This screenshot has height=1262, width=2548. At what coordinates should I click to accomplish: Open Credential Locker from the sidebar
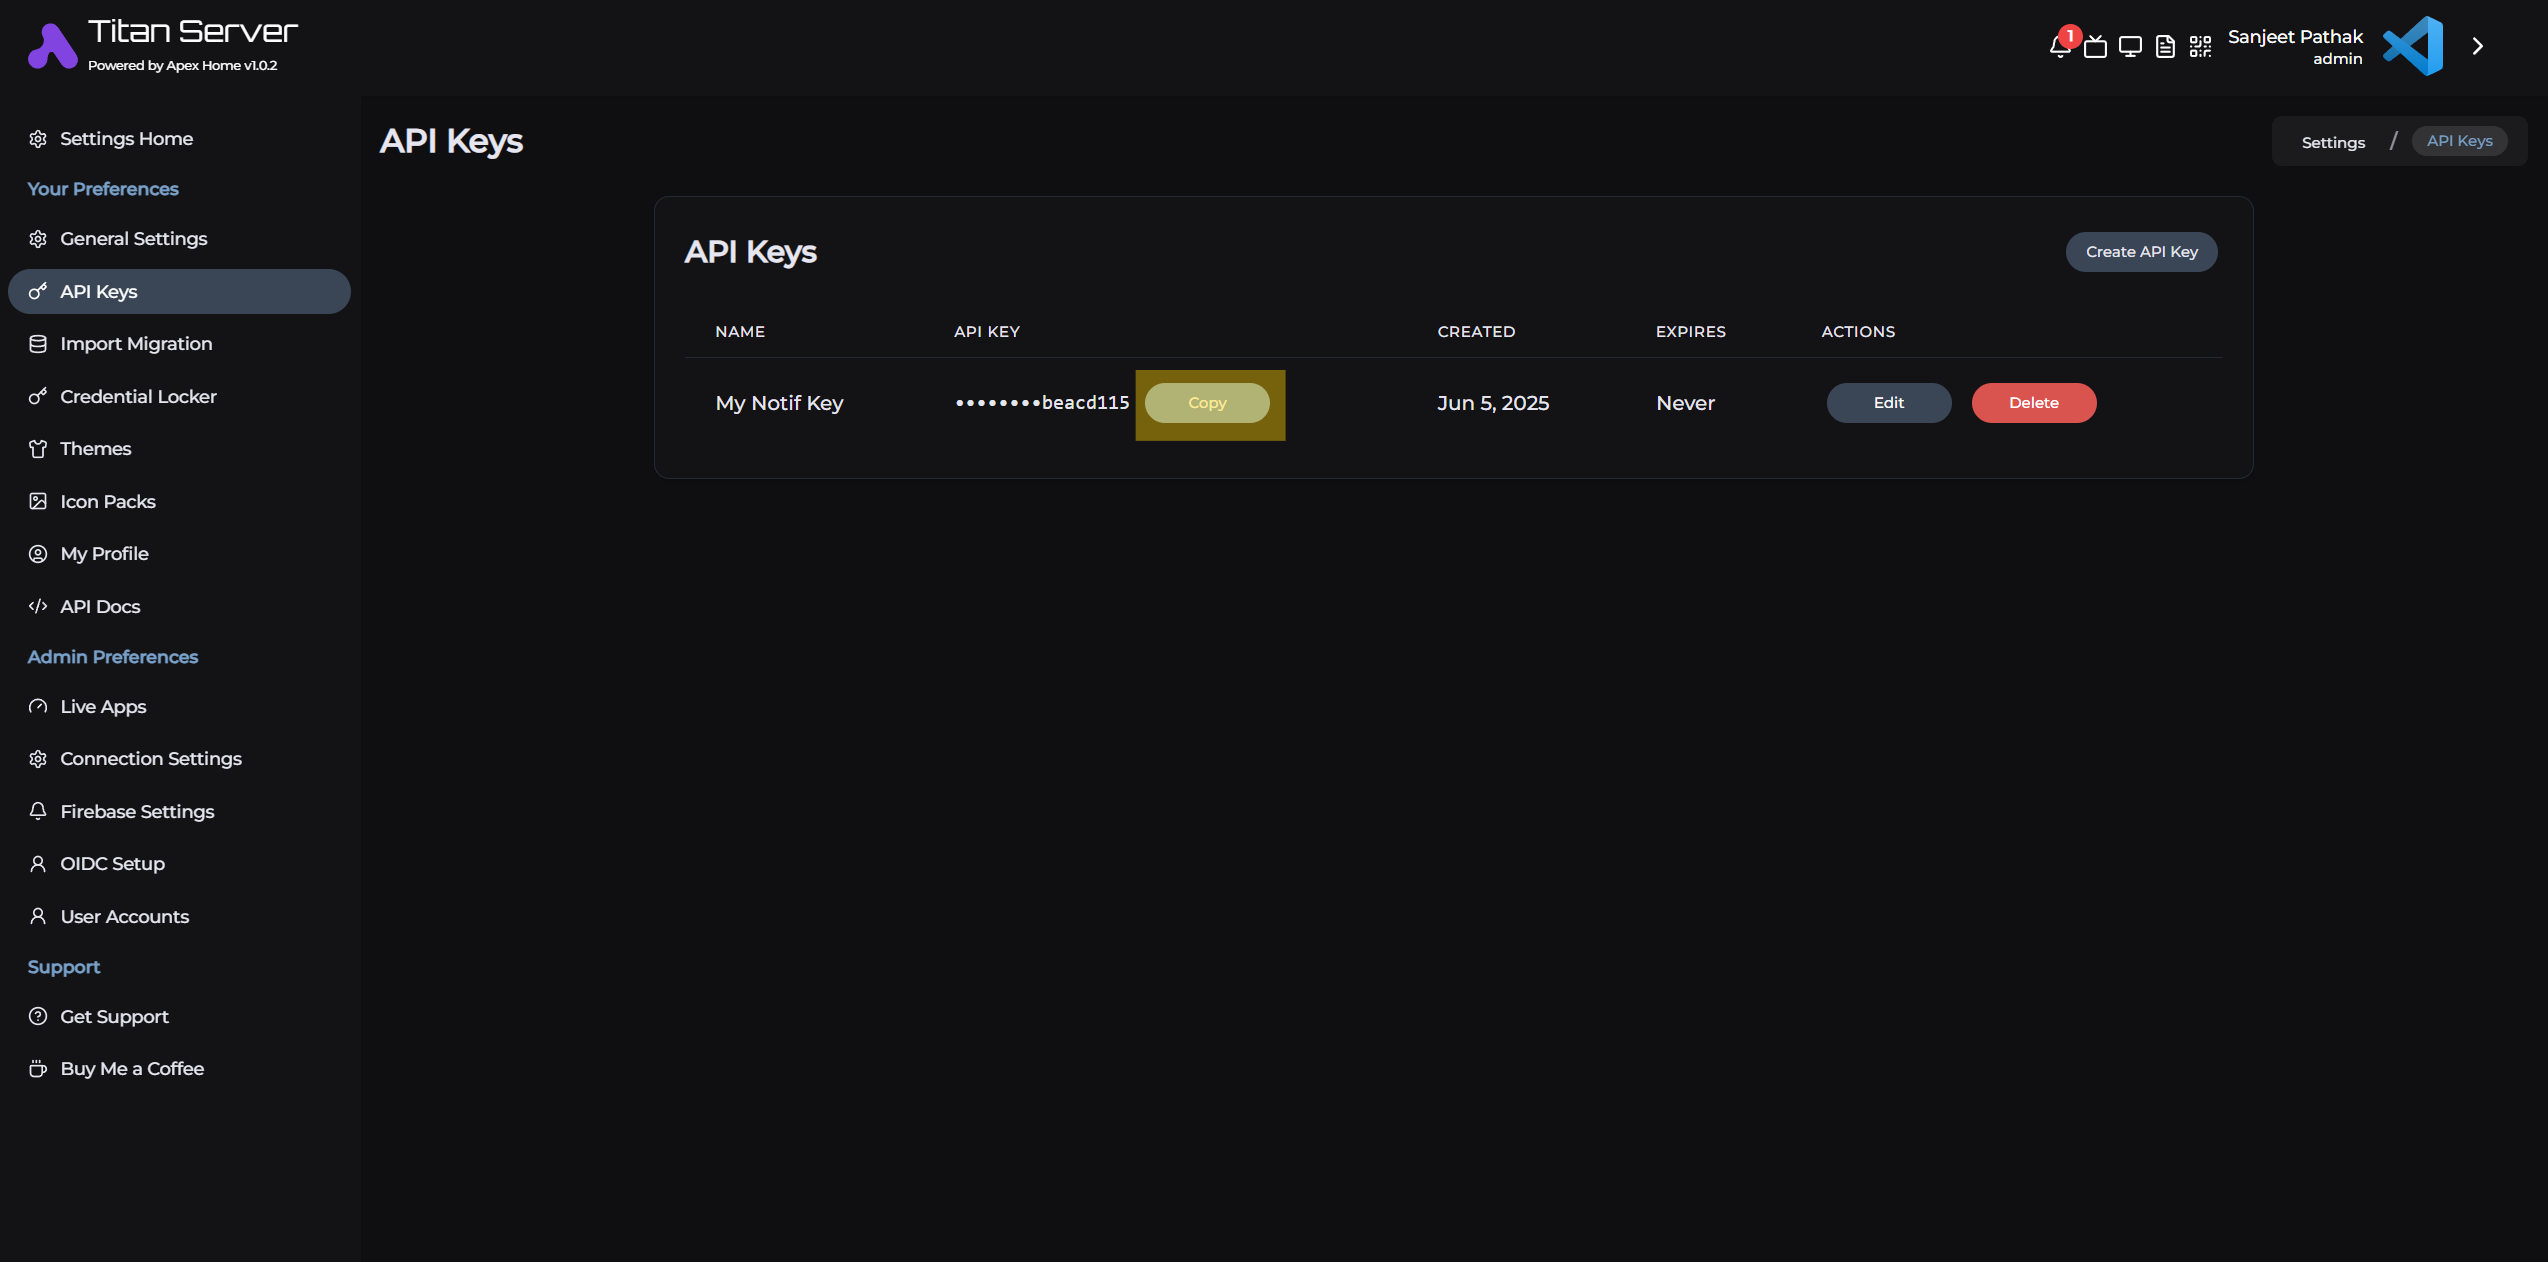(x=137, y=396)
